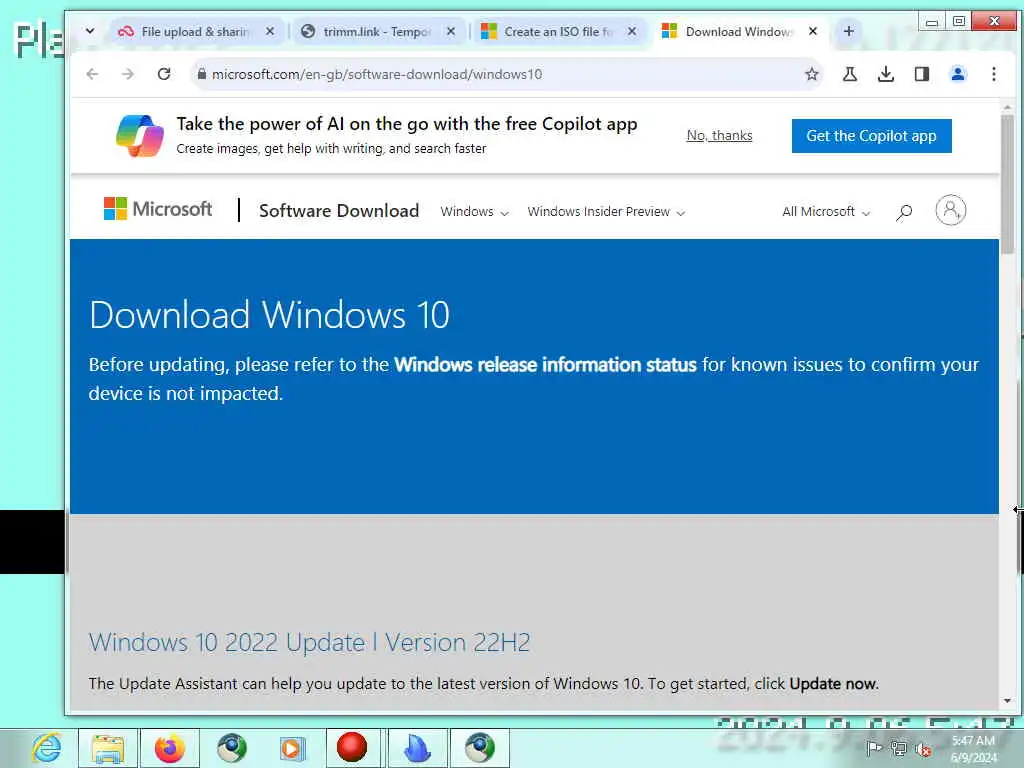Switch to Create an ISO file tab
Image resolution: width=1024 pixels, height=768 pixels.
coord(558,31)
